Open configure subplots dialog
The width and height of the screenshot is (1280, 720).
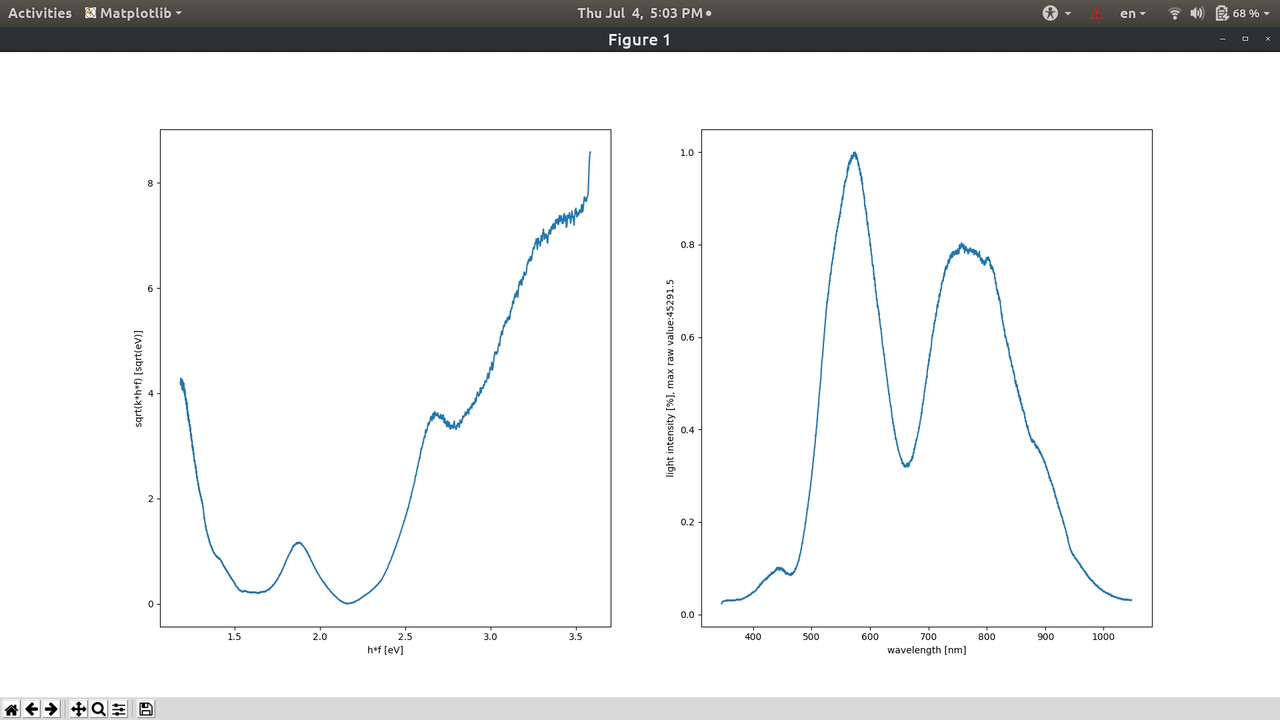tap(119, 709)
